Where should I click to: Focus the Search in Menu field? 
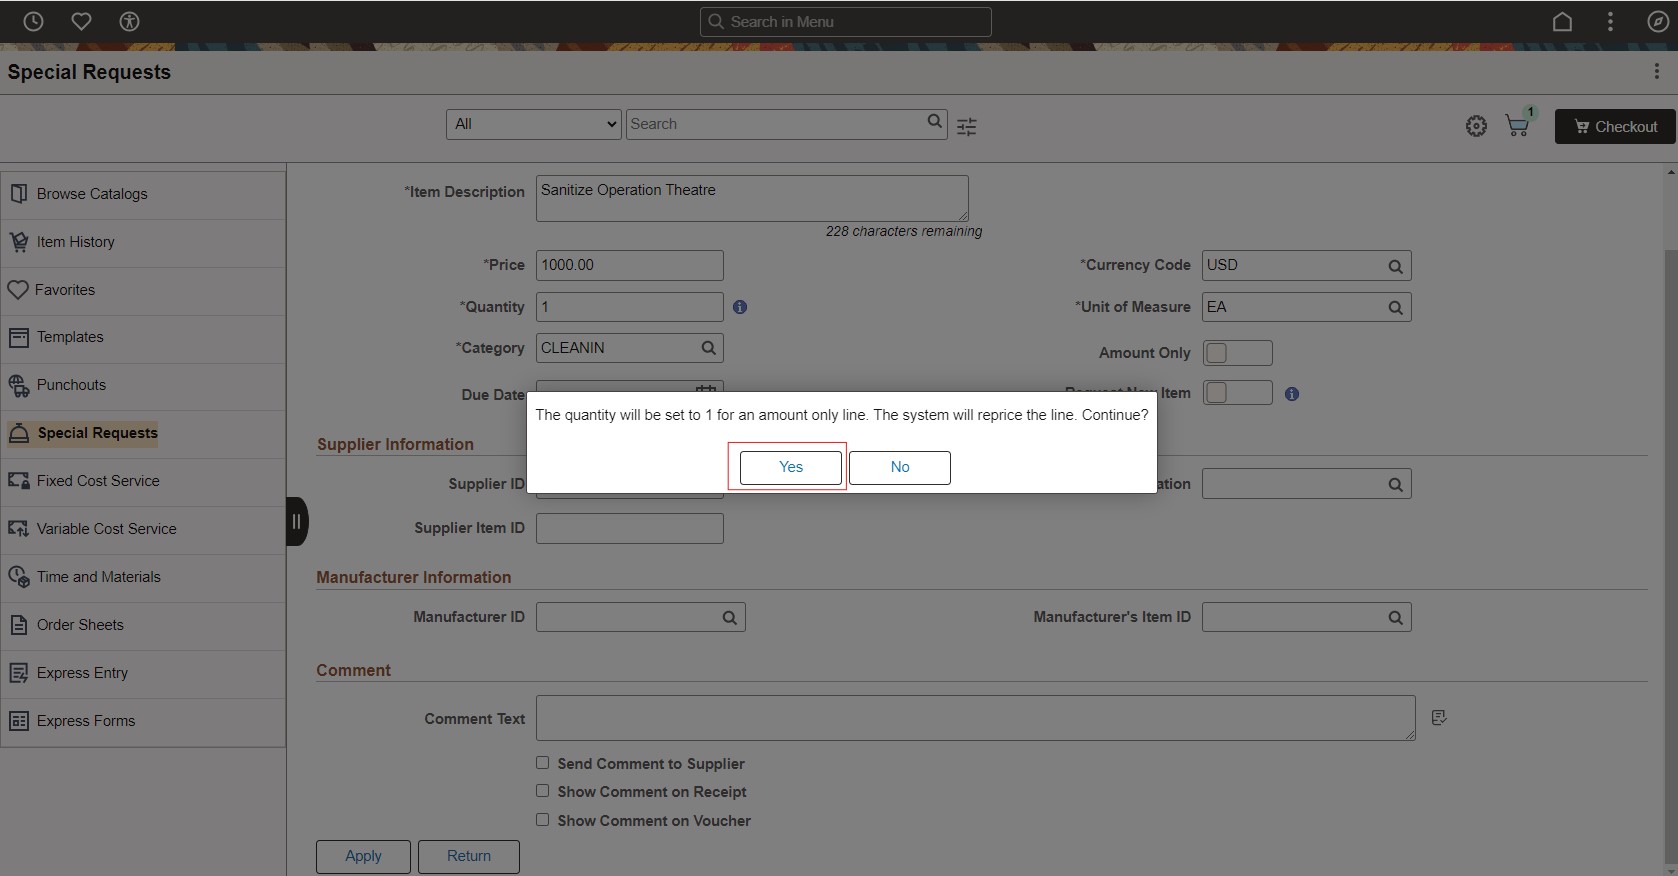pos(846,22)
